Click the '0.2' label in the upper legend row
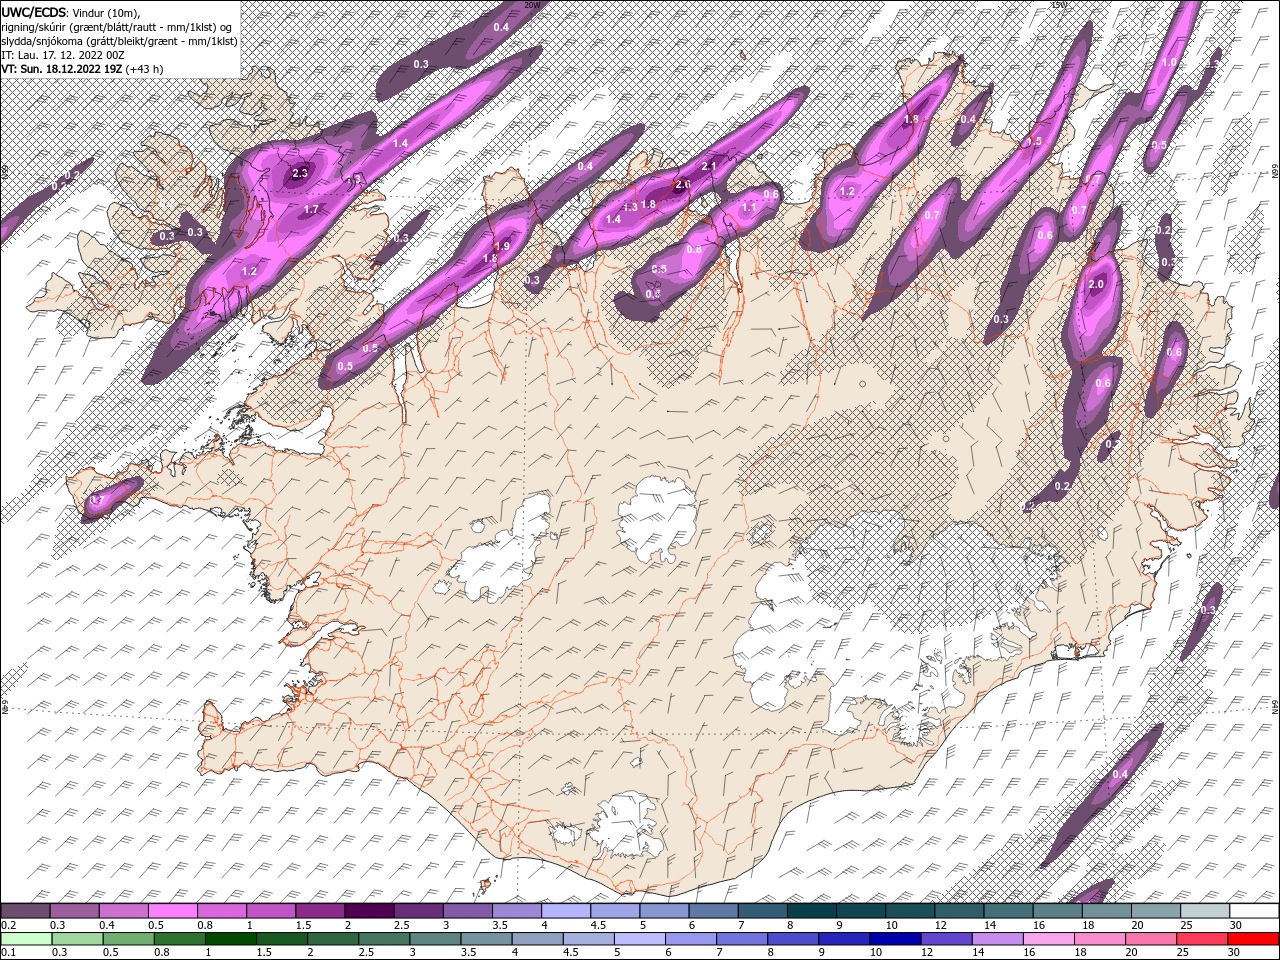The height and width of the screenshot is (960, 1280). pos(9,925)
